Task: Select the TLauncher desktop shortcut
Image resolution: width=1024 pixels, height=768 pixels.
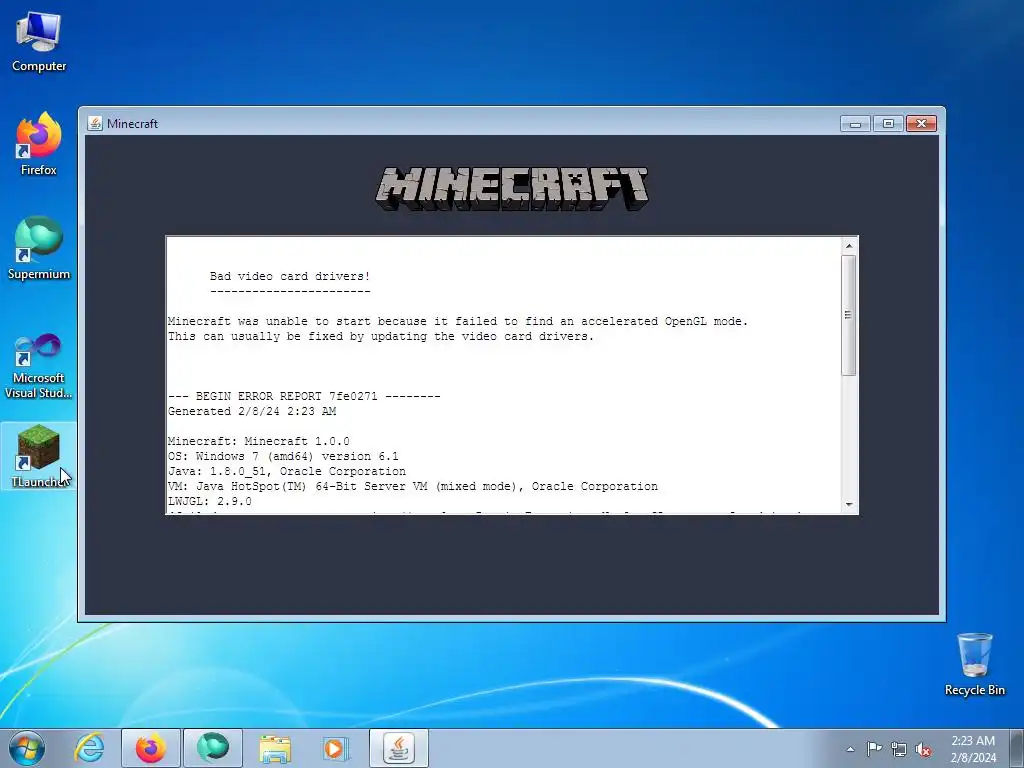Action: click(x=39, y=456)
